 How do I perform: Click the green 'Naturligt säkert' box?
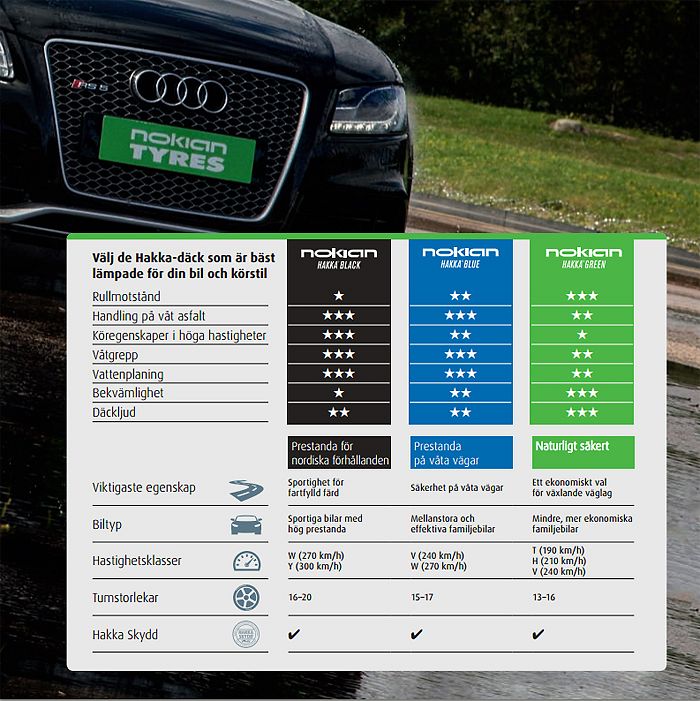583,452
